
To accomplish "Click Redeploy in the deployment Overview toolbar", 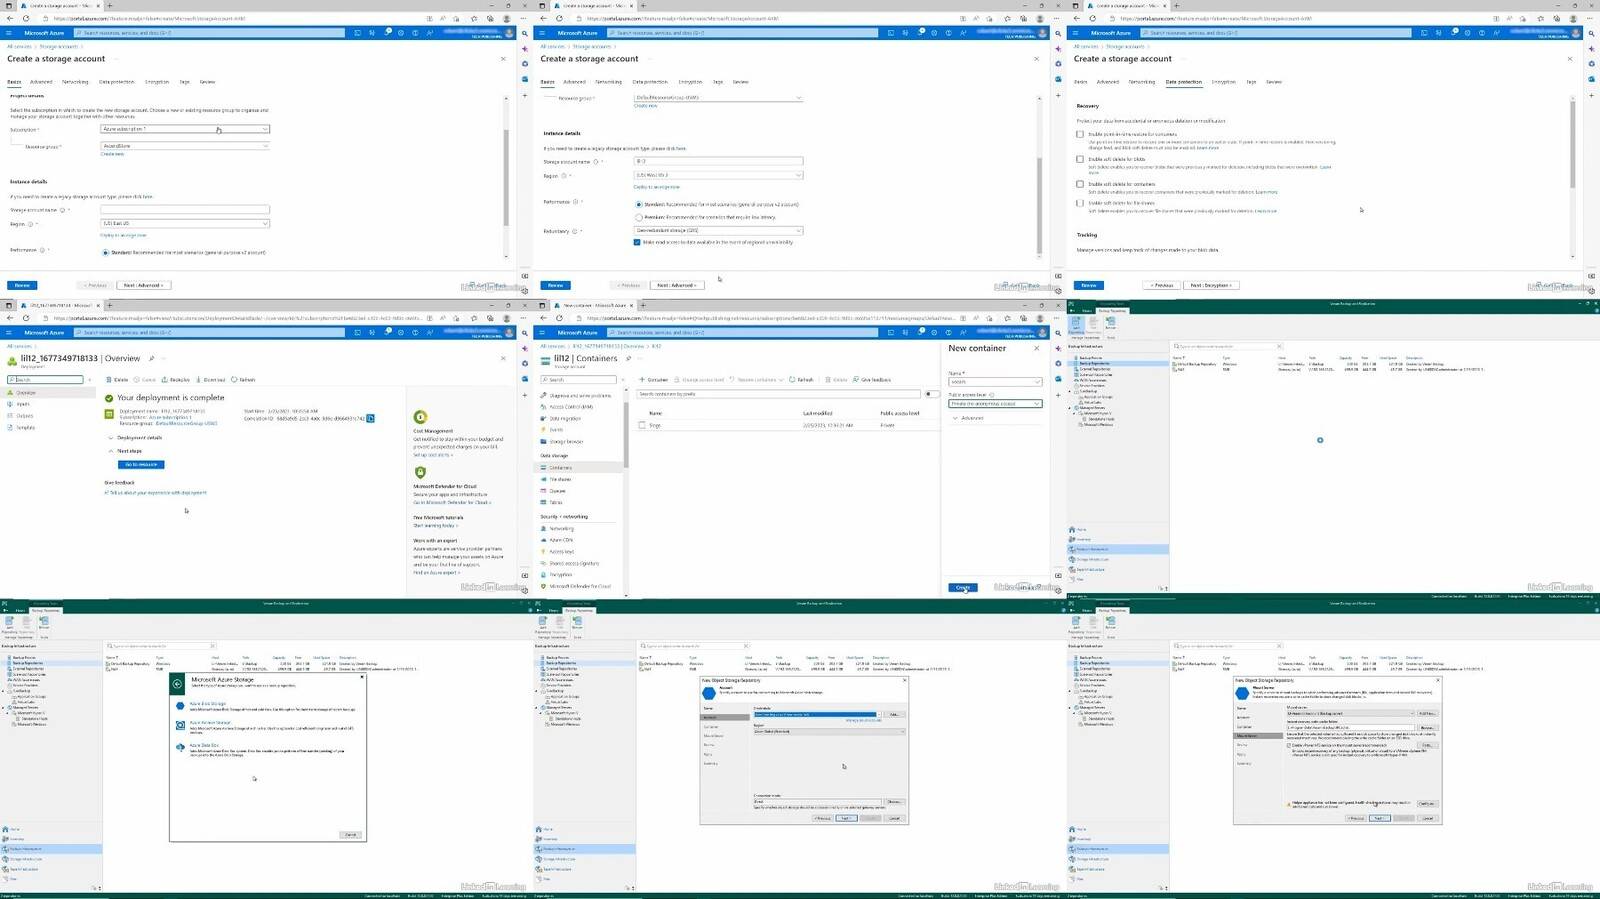I will pos(176,380).
